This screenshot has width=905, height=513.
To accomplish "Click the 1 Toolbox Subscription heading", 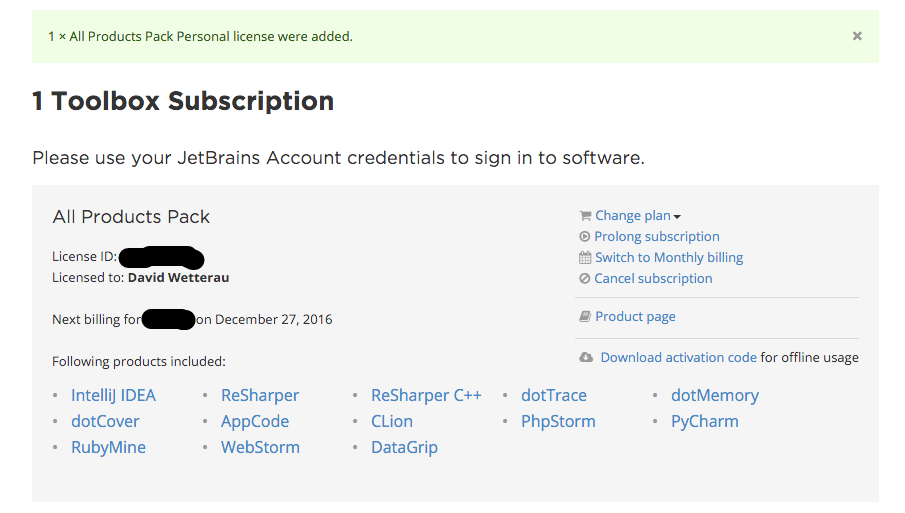I will pyautogui.click(x=183, y=101).
